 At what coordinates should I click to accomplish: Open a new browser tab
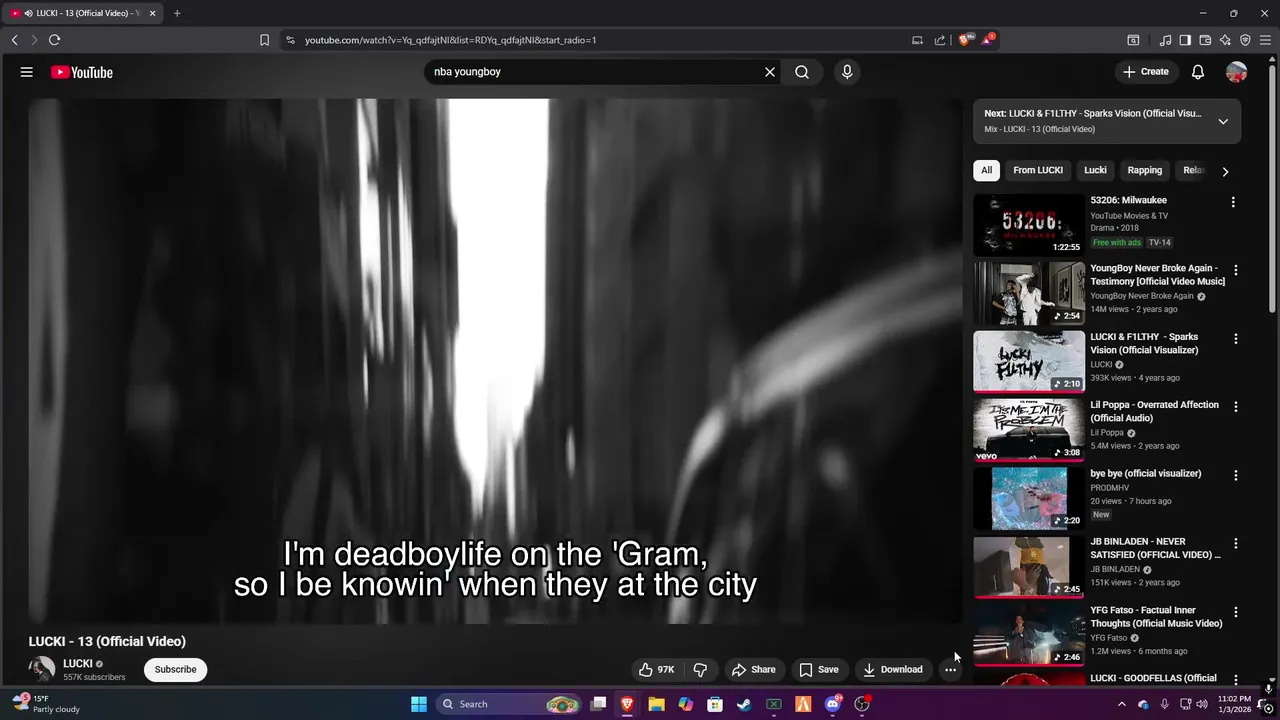pyautogui.click(x=177, y=13)
